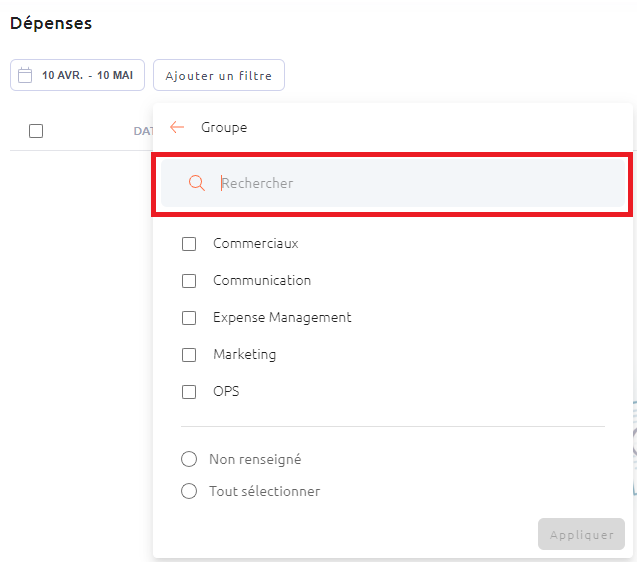This screenshot has width=640, height=562.
Task: Click the Groupe panel title
Action: 224,127
